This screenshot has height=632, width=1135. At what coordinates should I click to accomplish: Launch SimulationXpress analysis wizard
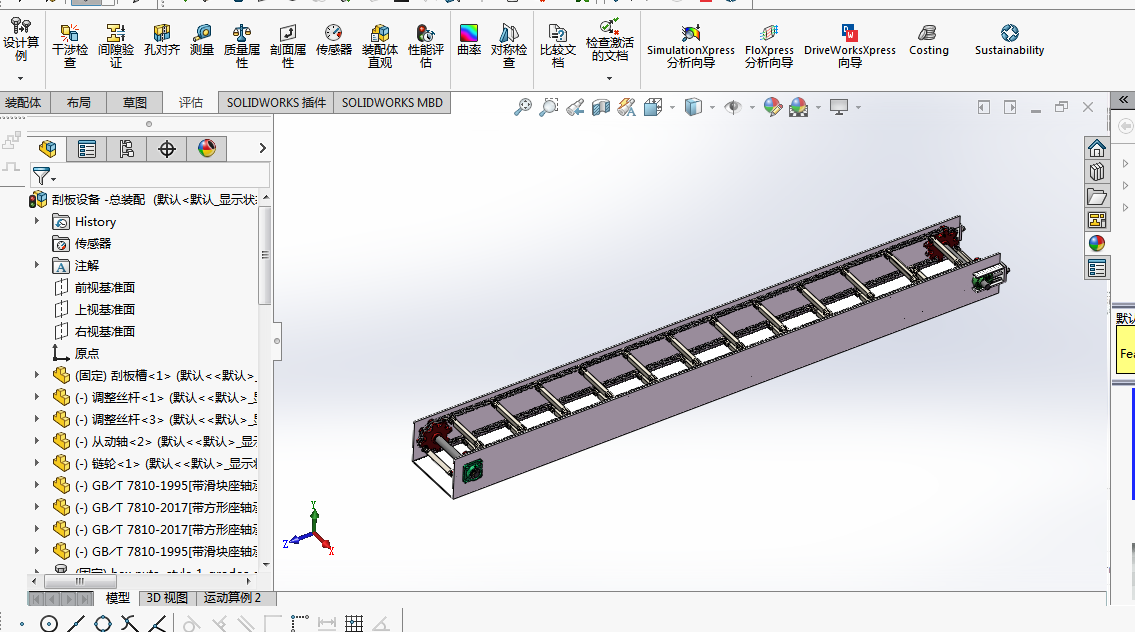coord(691,46)
